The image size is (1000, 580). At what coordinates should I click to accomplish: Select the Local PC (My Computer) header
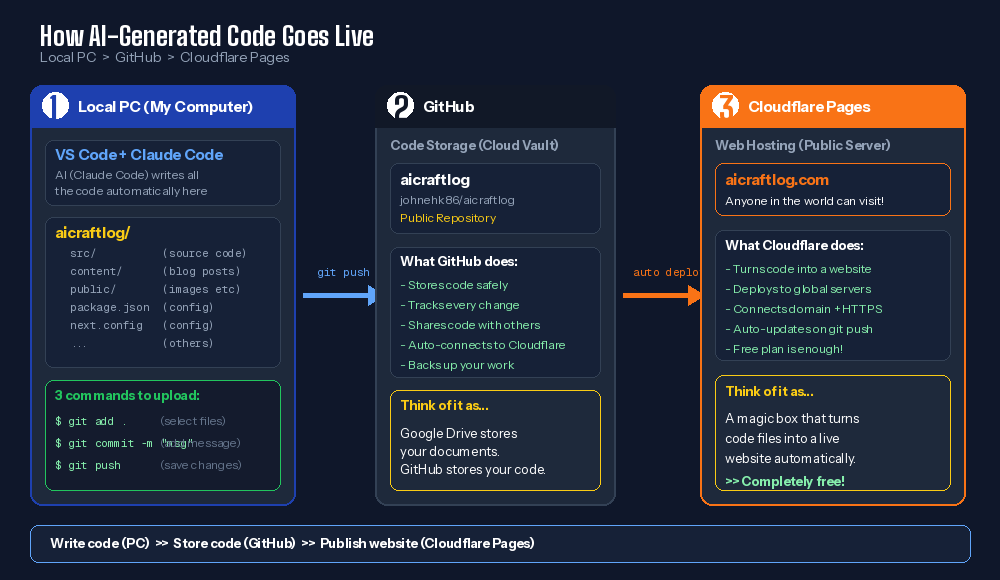165,107
